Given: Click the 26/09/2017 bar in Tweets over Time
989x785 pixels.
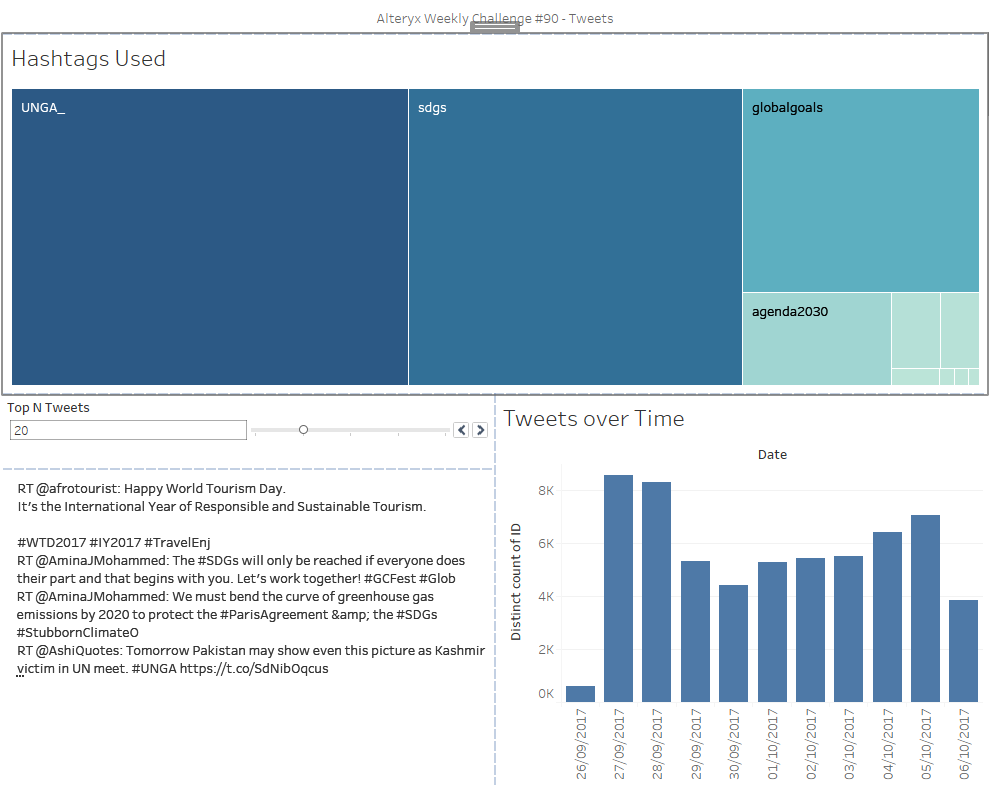Looking at the screenshot, I should [580, 694].
